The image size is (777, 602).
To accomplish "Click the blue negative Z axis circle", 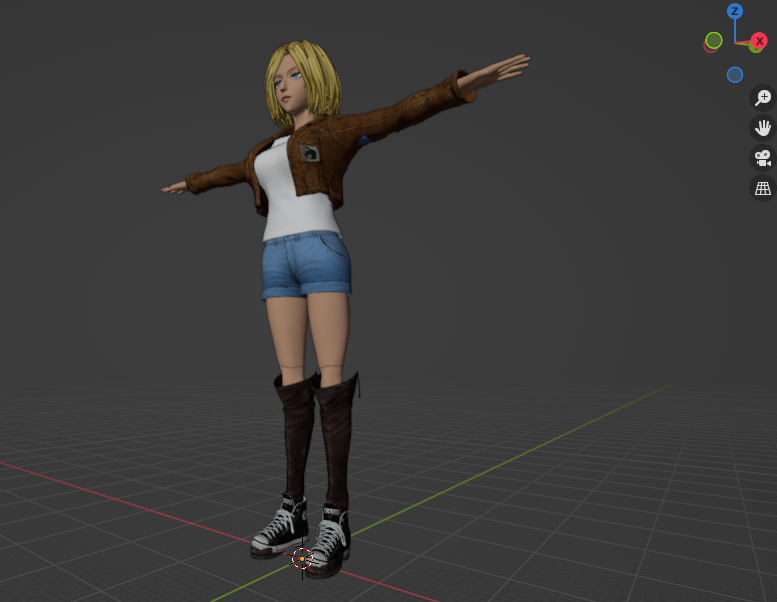I will coord(735,75).
